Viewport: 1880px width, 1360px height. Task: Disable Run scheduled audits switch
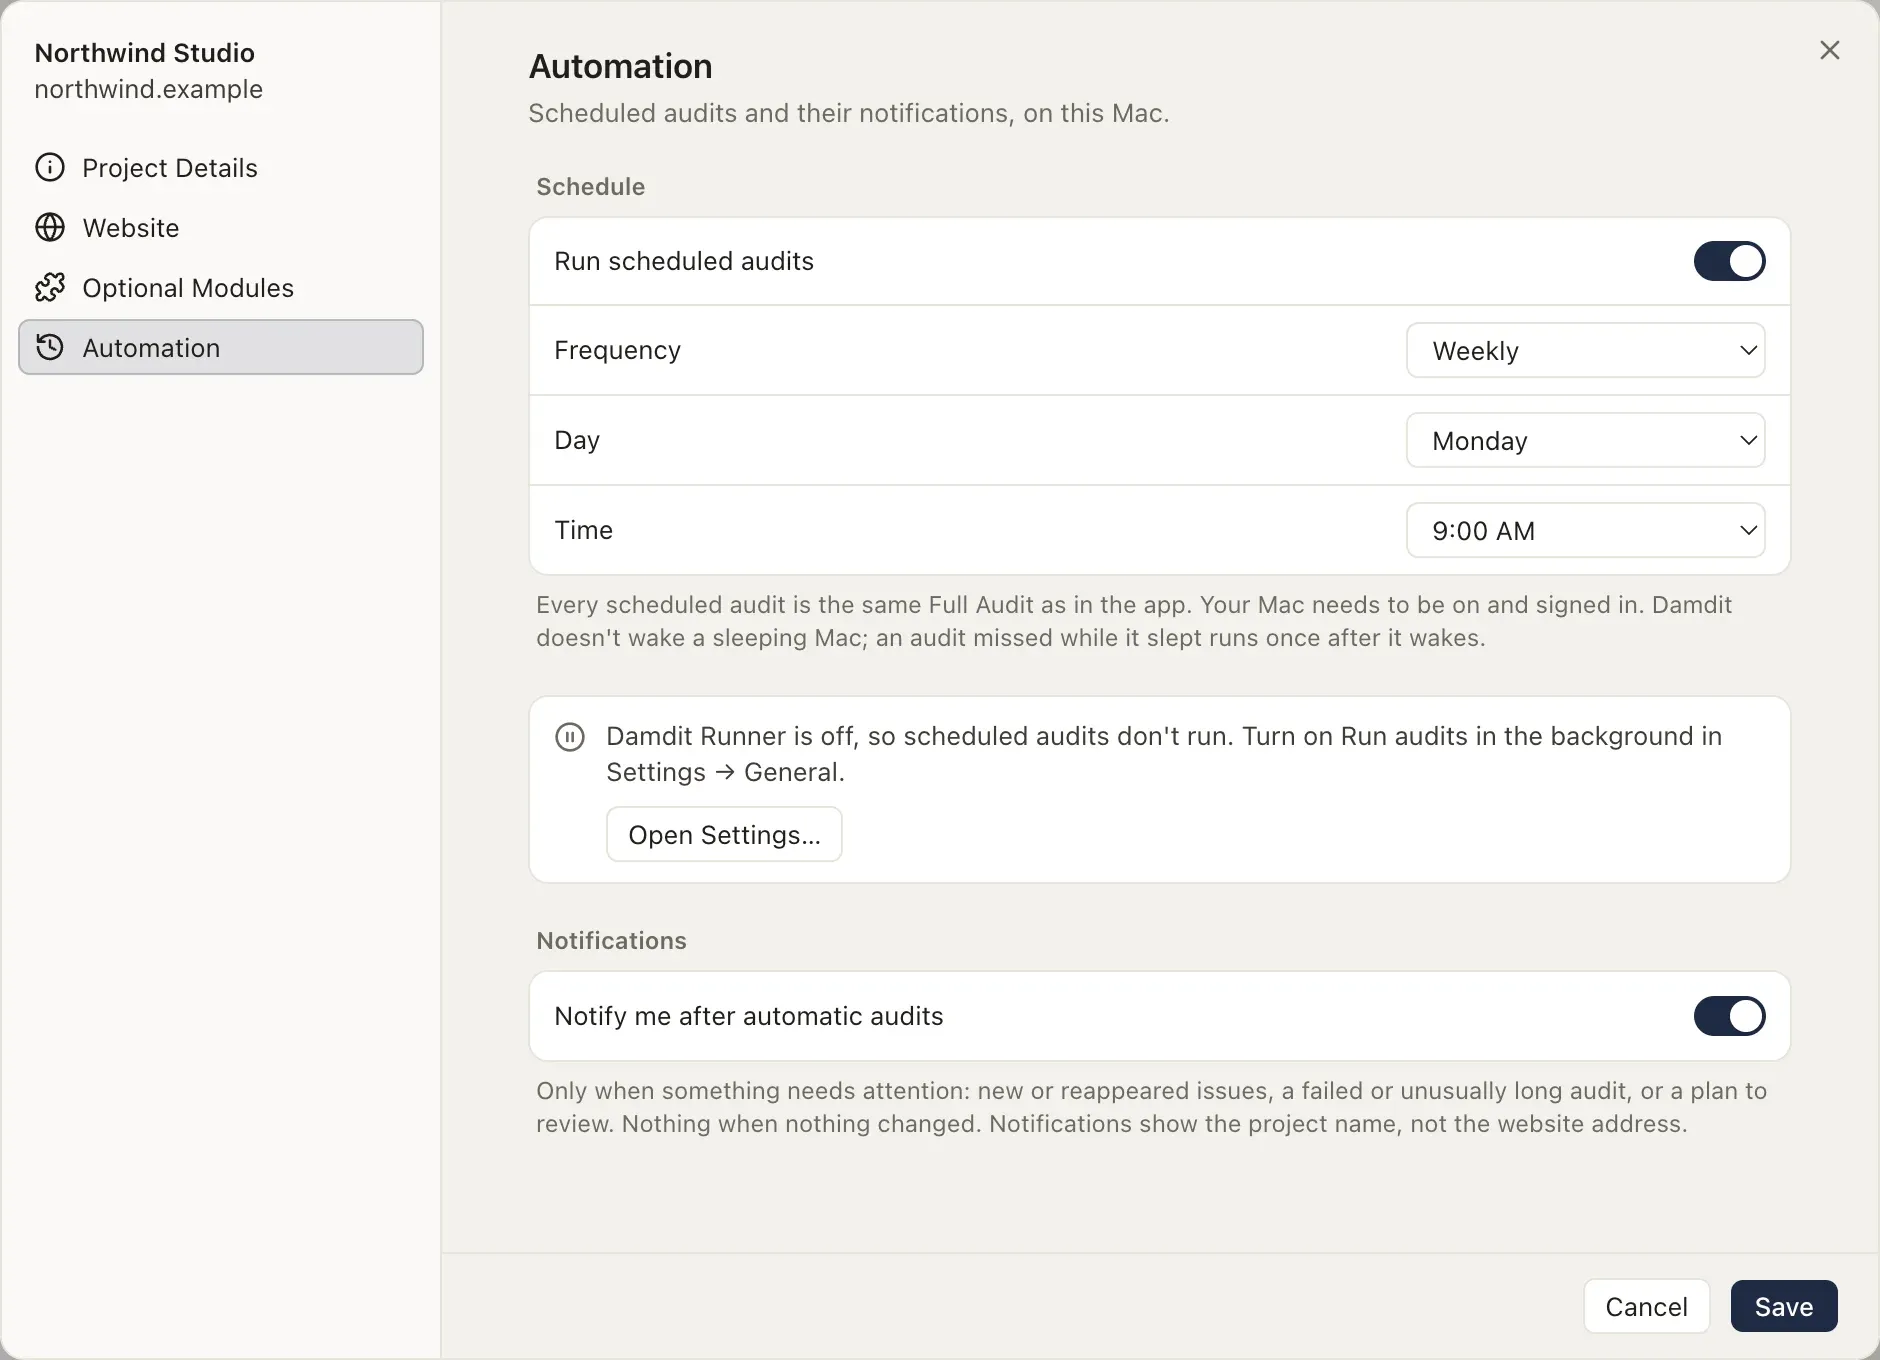click(x=1729, y=261)
